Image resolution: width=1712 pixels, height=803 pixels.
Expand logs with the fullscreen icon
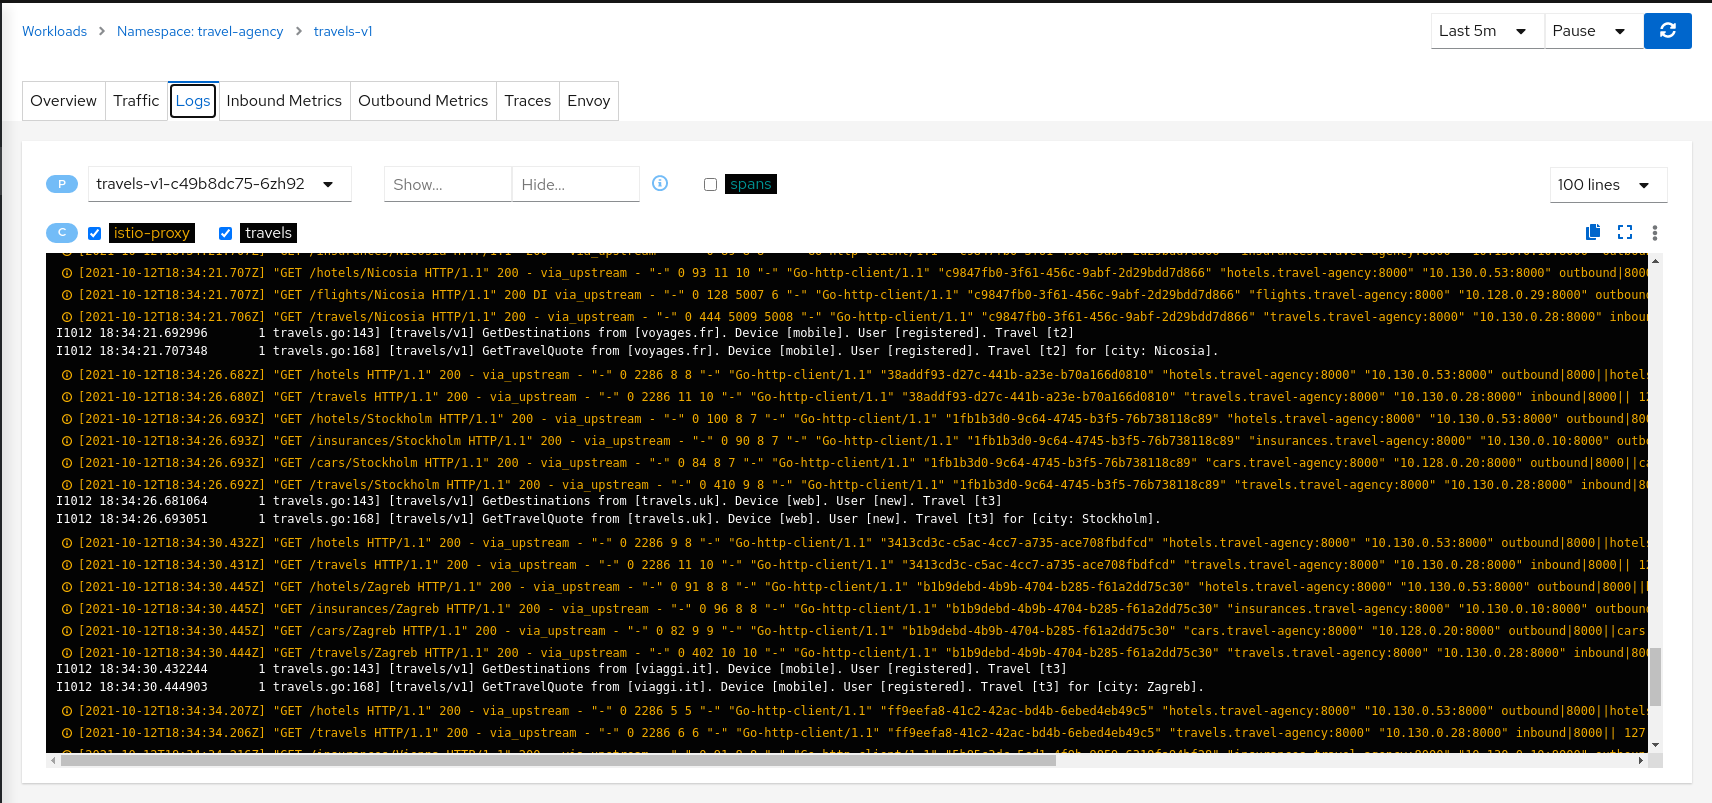point(1625,232)
